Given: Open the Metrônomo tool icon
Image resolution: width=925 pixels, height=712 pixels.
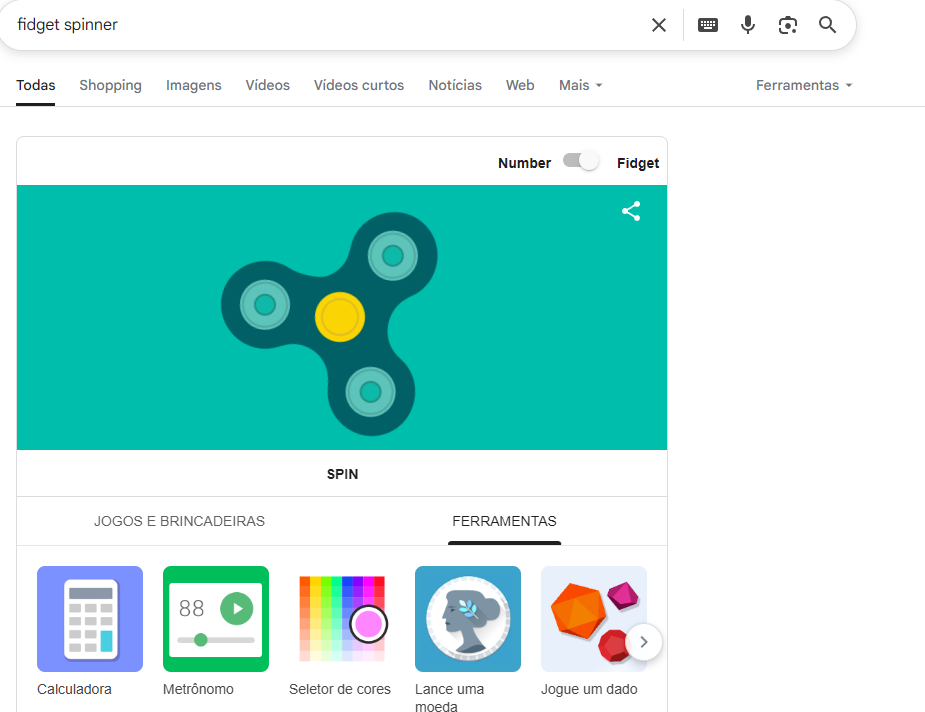Looking at the screenshot, I should click(216, 619).
